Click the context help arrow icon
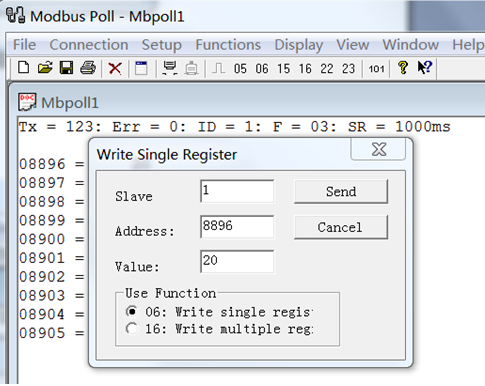This screenshot has height=386, width=485. (425, 68)
